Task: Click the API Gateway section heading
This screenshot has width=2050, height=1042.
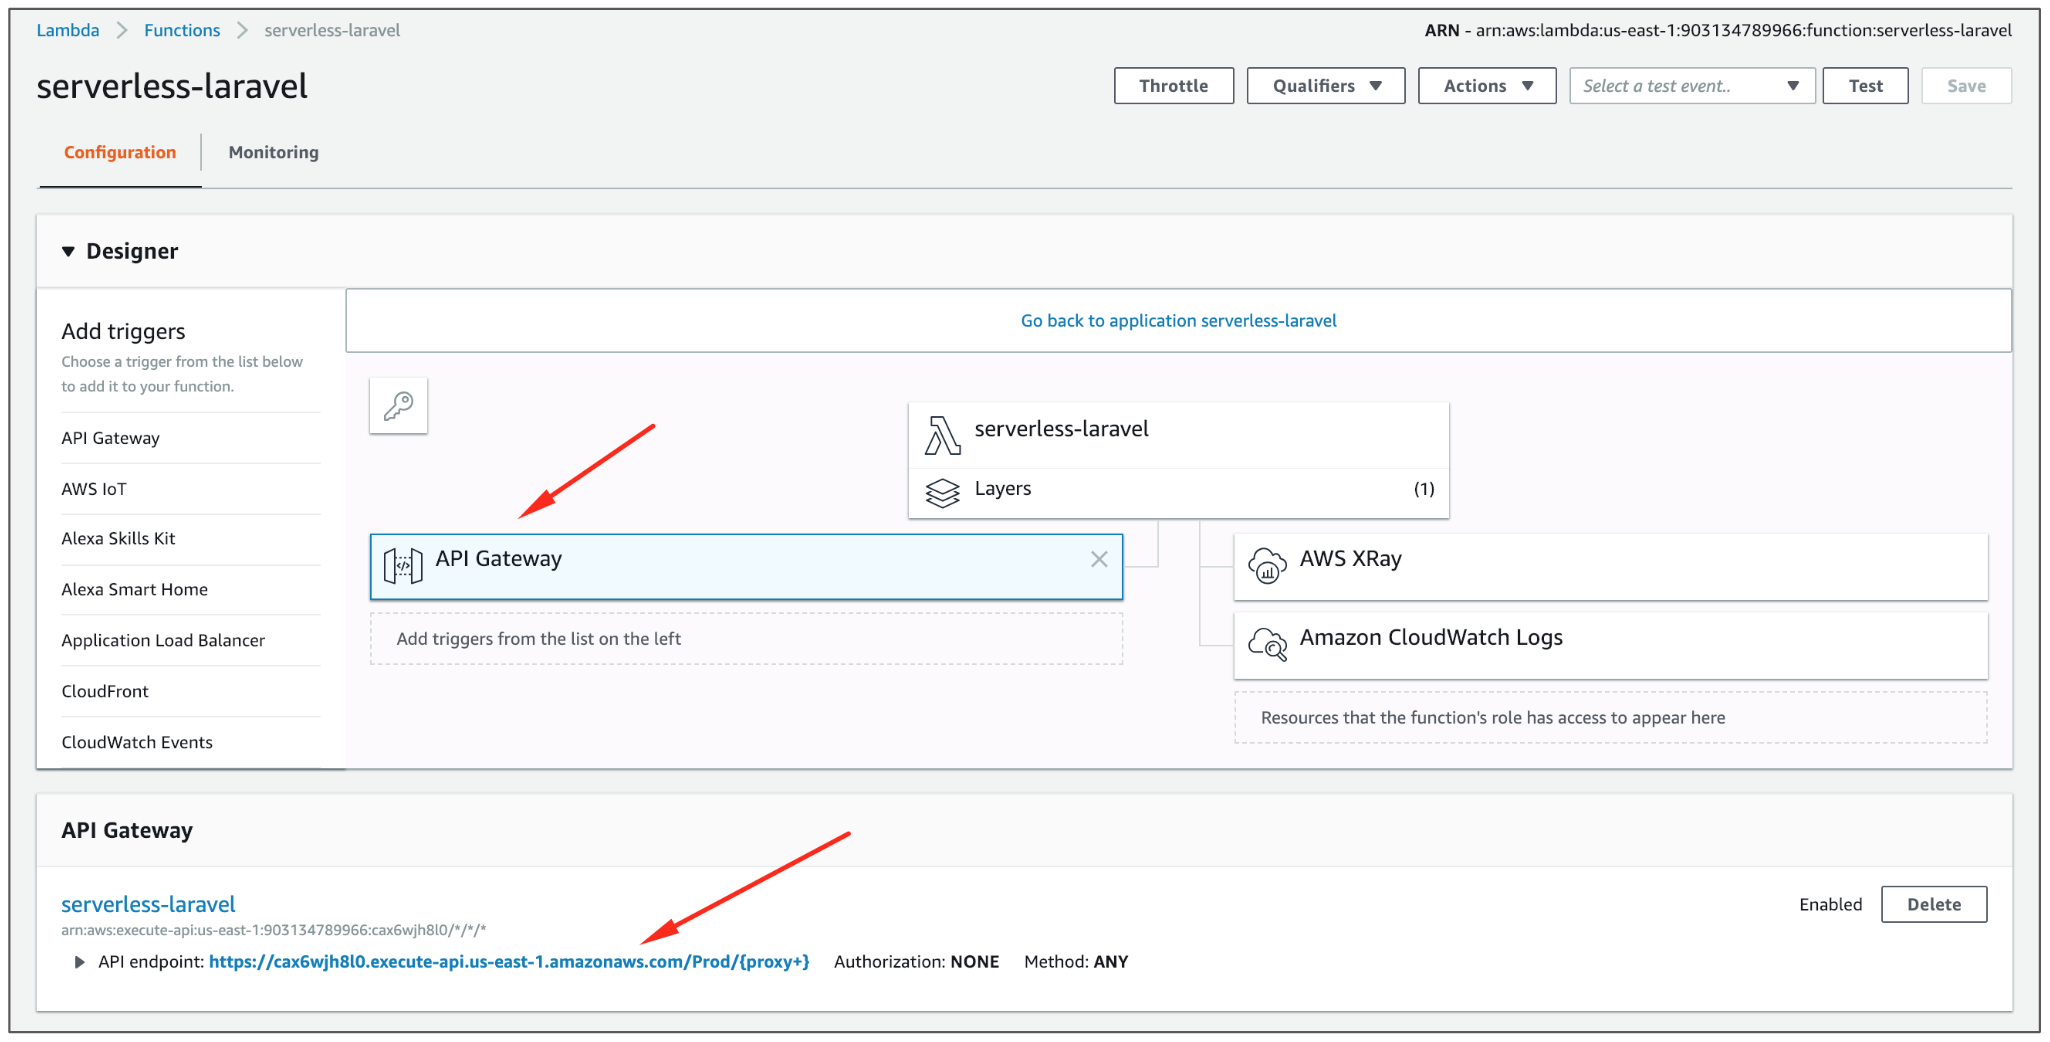Action: pos(127,830)
